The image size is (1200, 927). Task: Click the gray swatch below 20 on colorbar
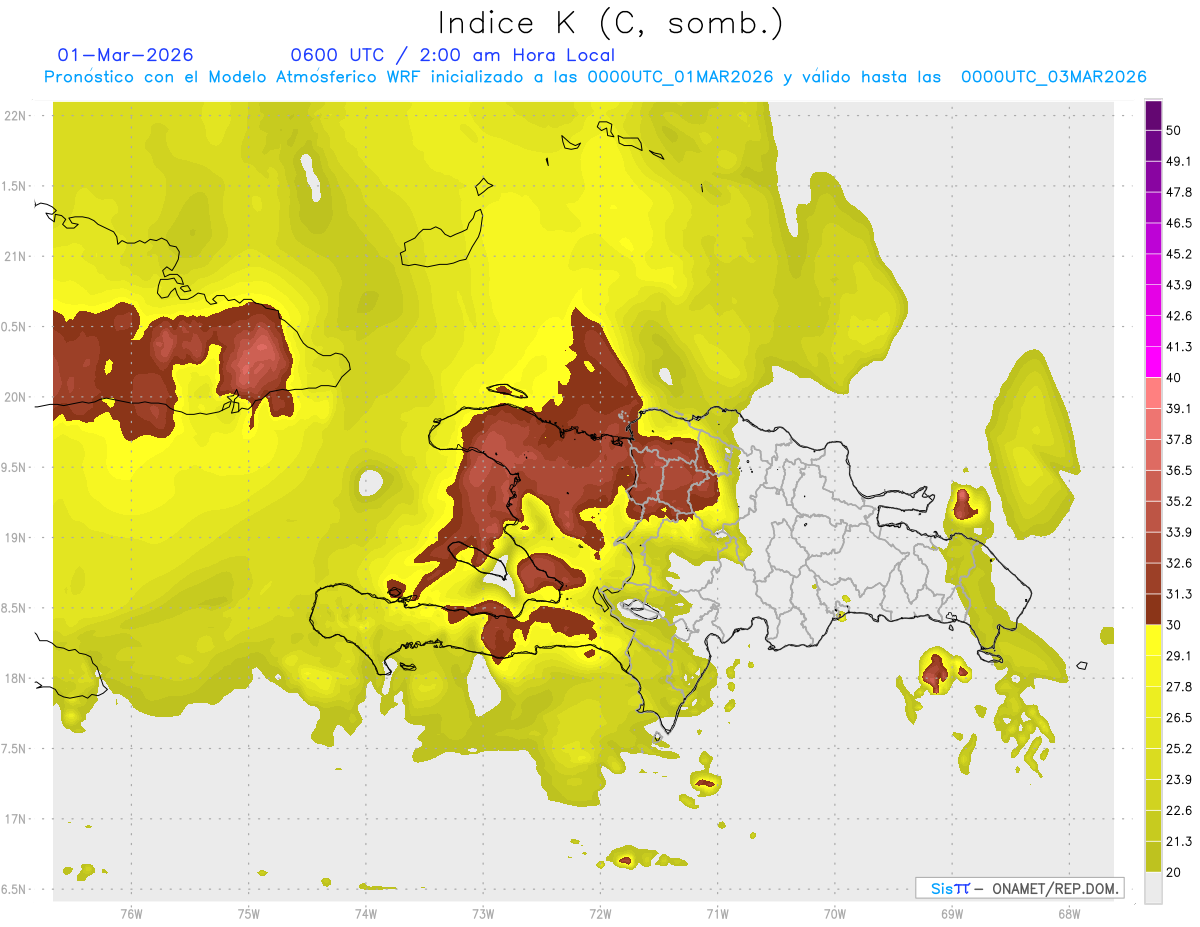[x=1154, y=888]
